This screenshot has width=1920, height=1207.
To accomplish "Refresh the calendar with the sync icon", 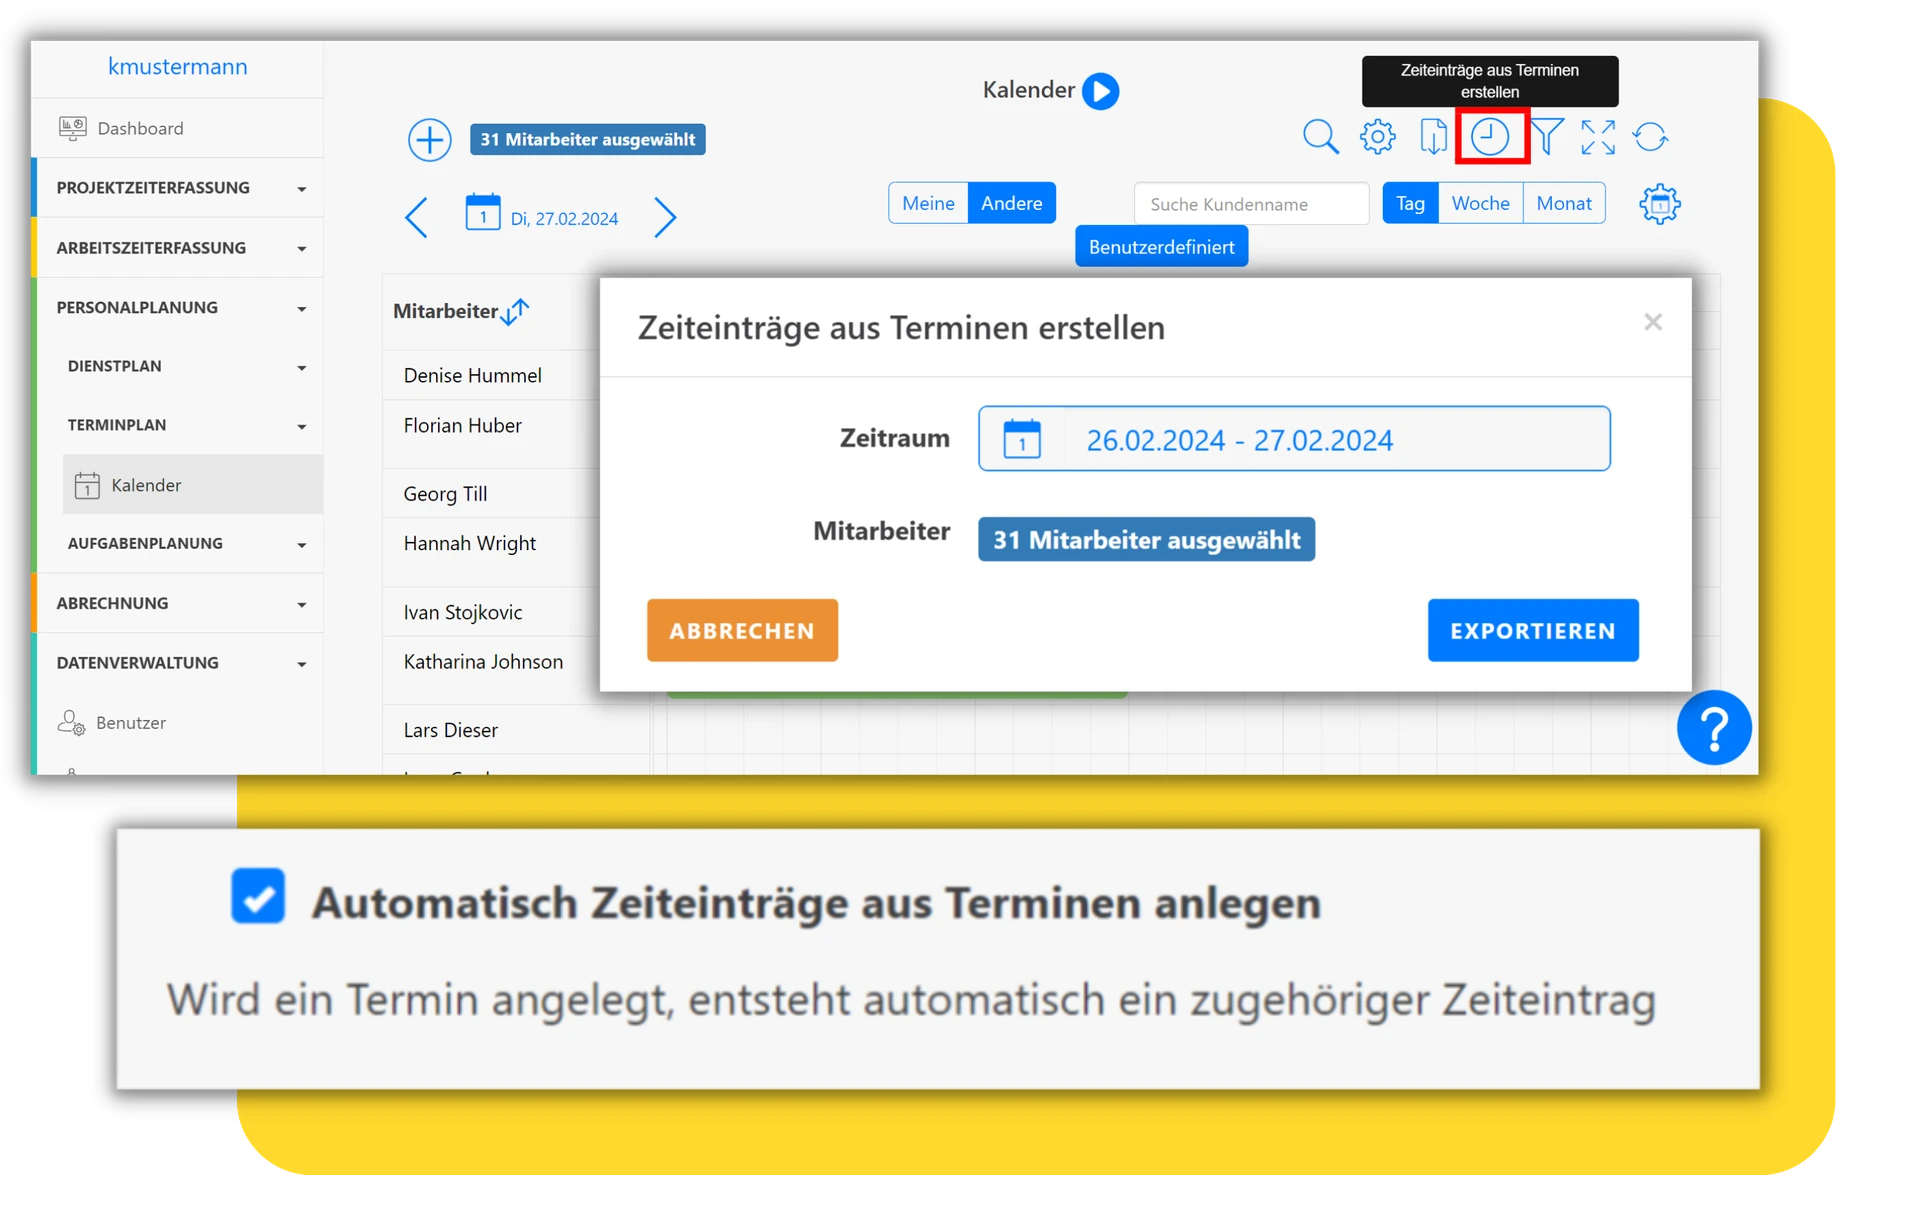I will (1651, 137).
